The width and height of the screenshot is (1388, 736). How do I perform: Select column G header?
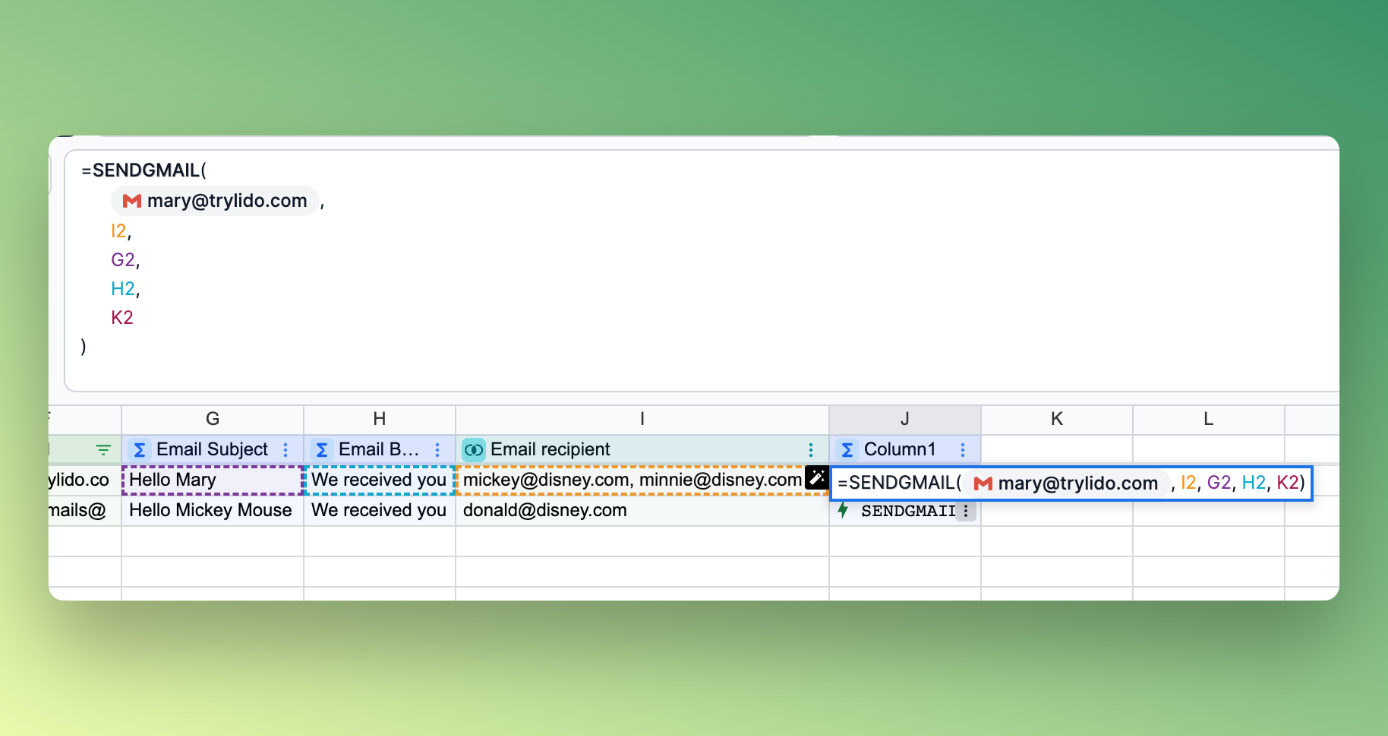(x=212, y=420)
